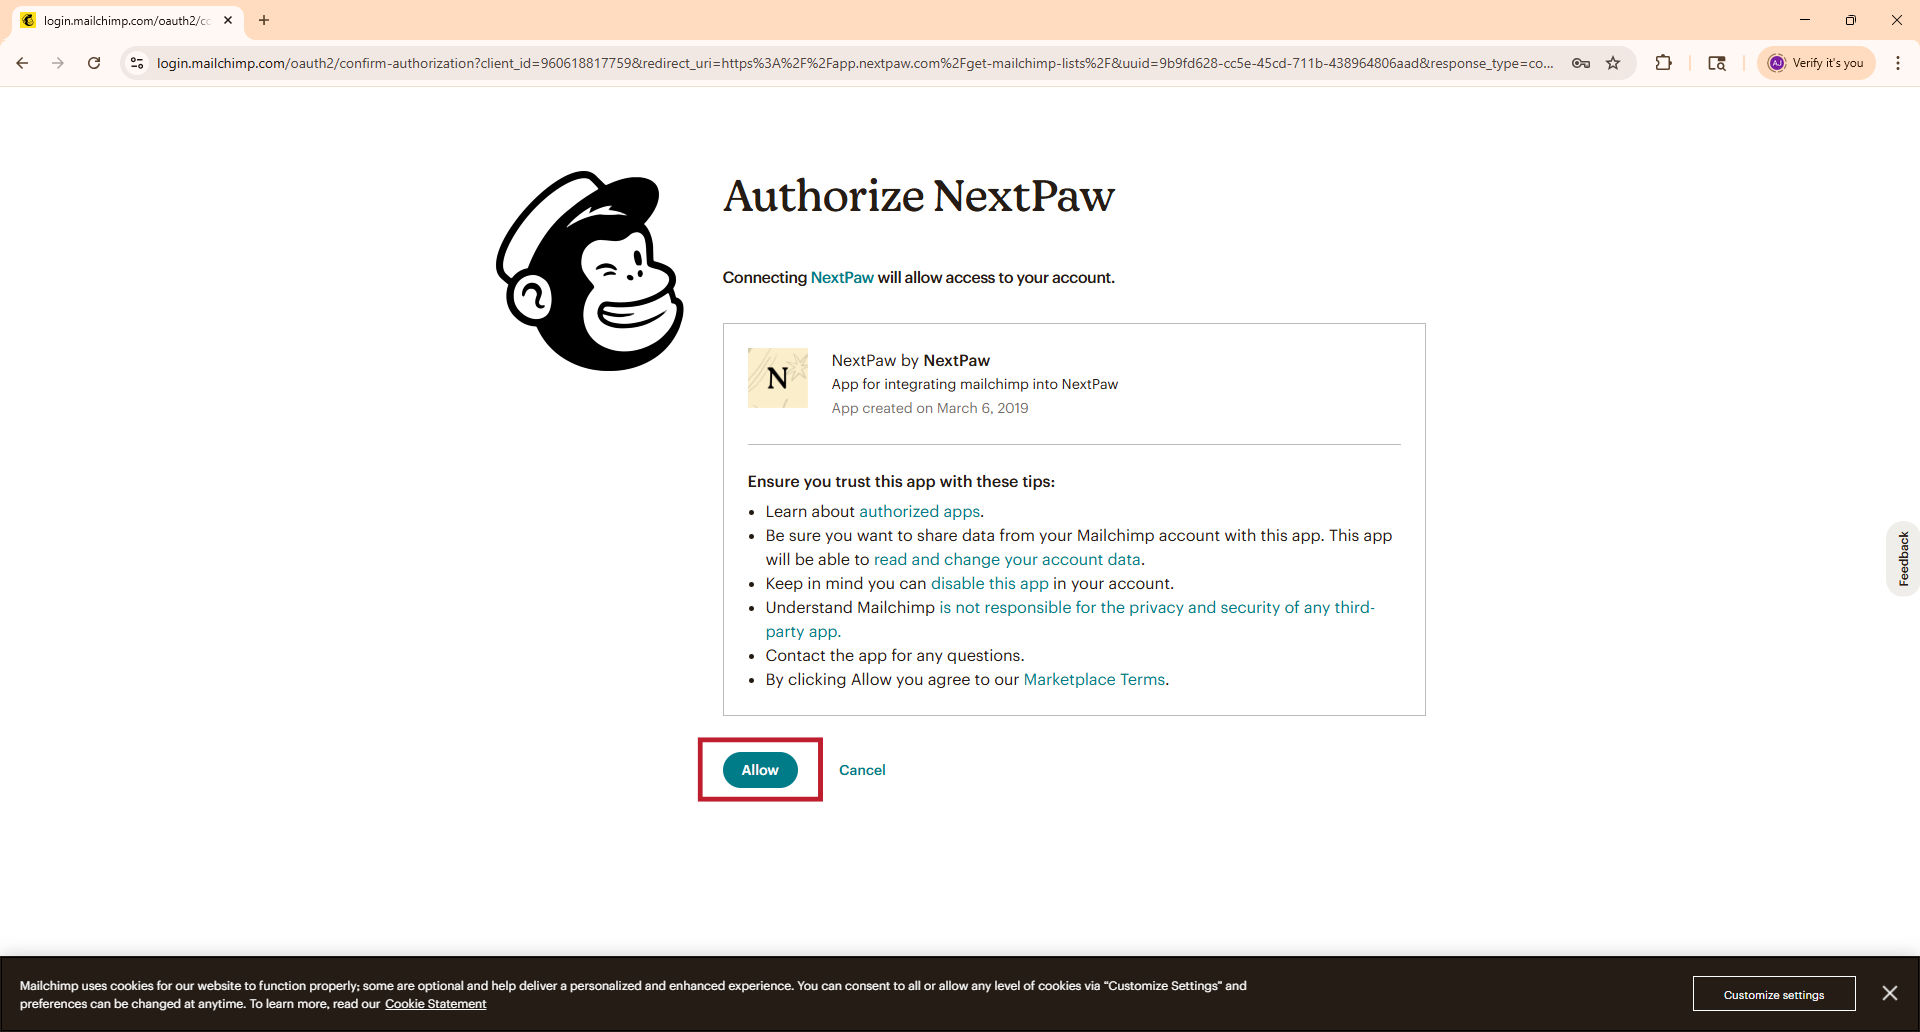
Task: View site information icon in the address bar
Action: [x=137, y=63]
